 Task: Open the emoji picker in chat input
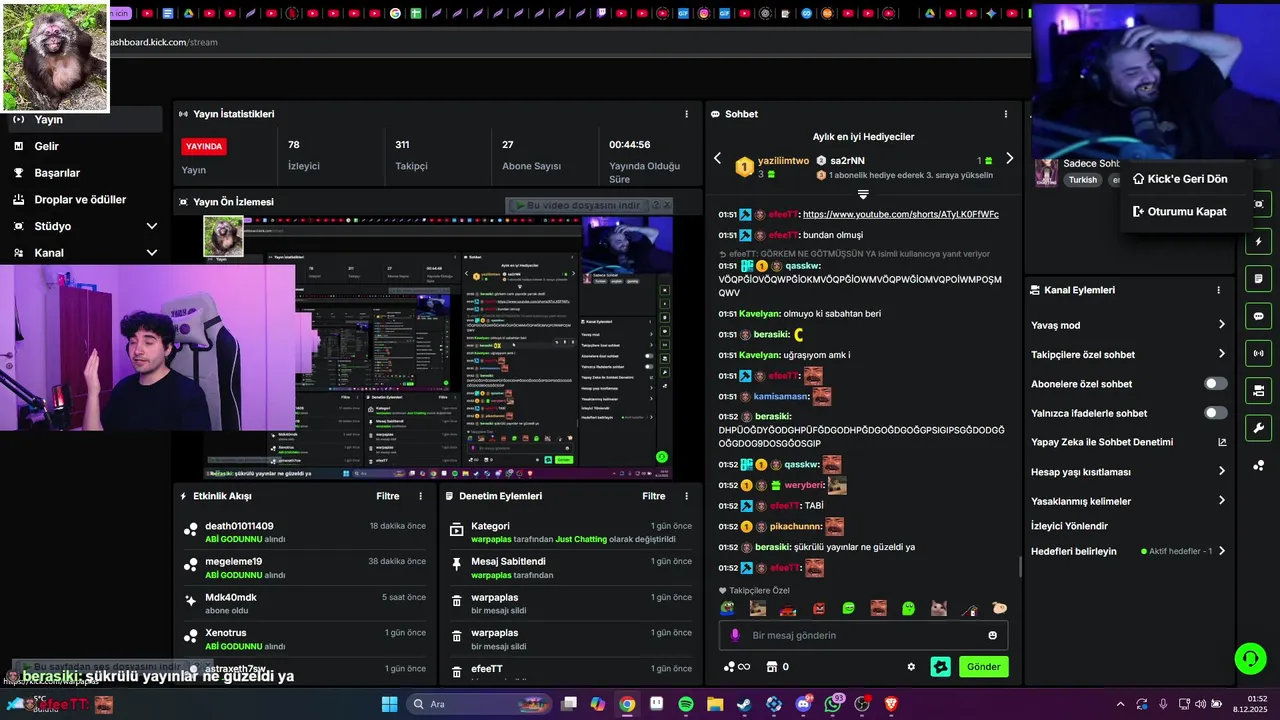point(992,635)
